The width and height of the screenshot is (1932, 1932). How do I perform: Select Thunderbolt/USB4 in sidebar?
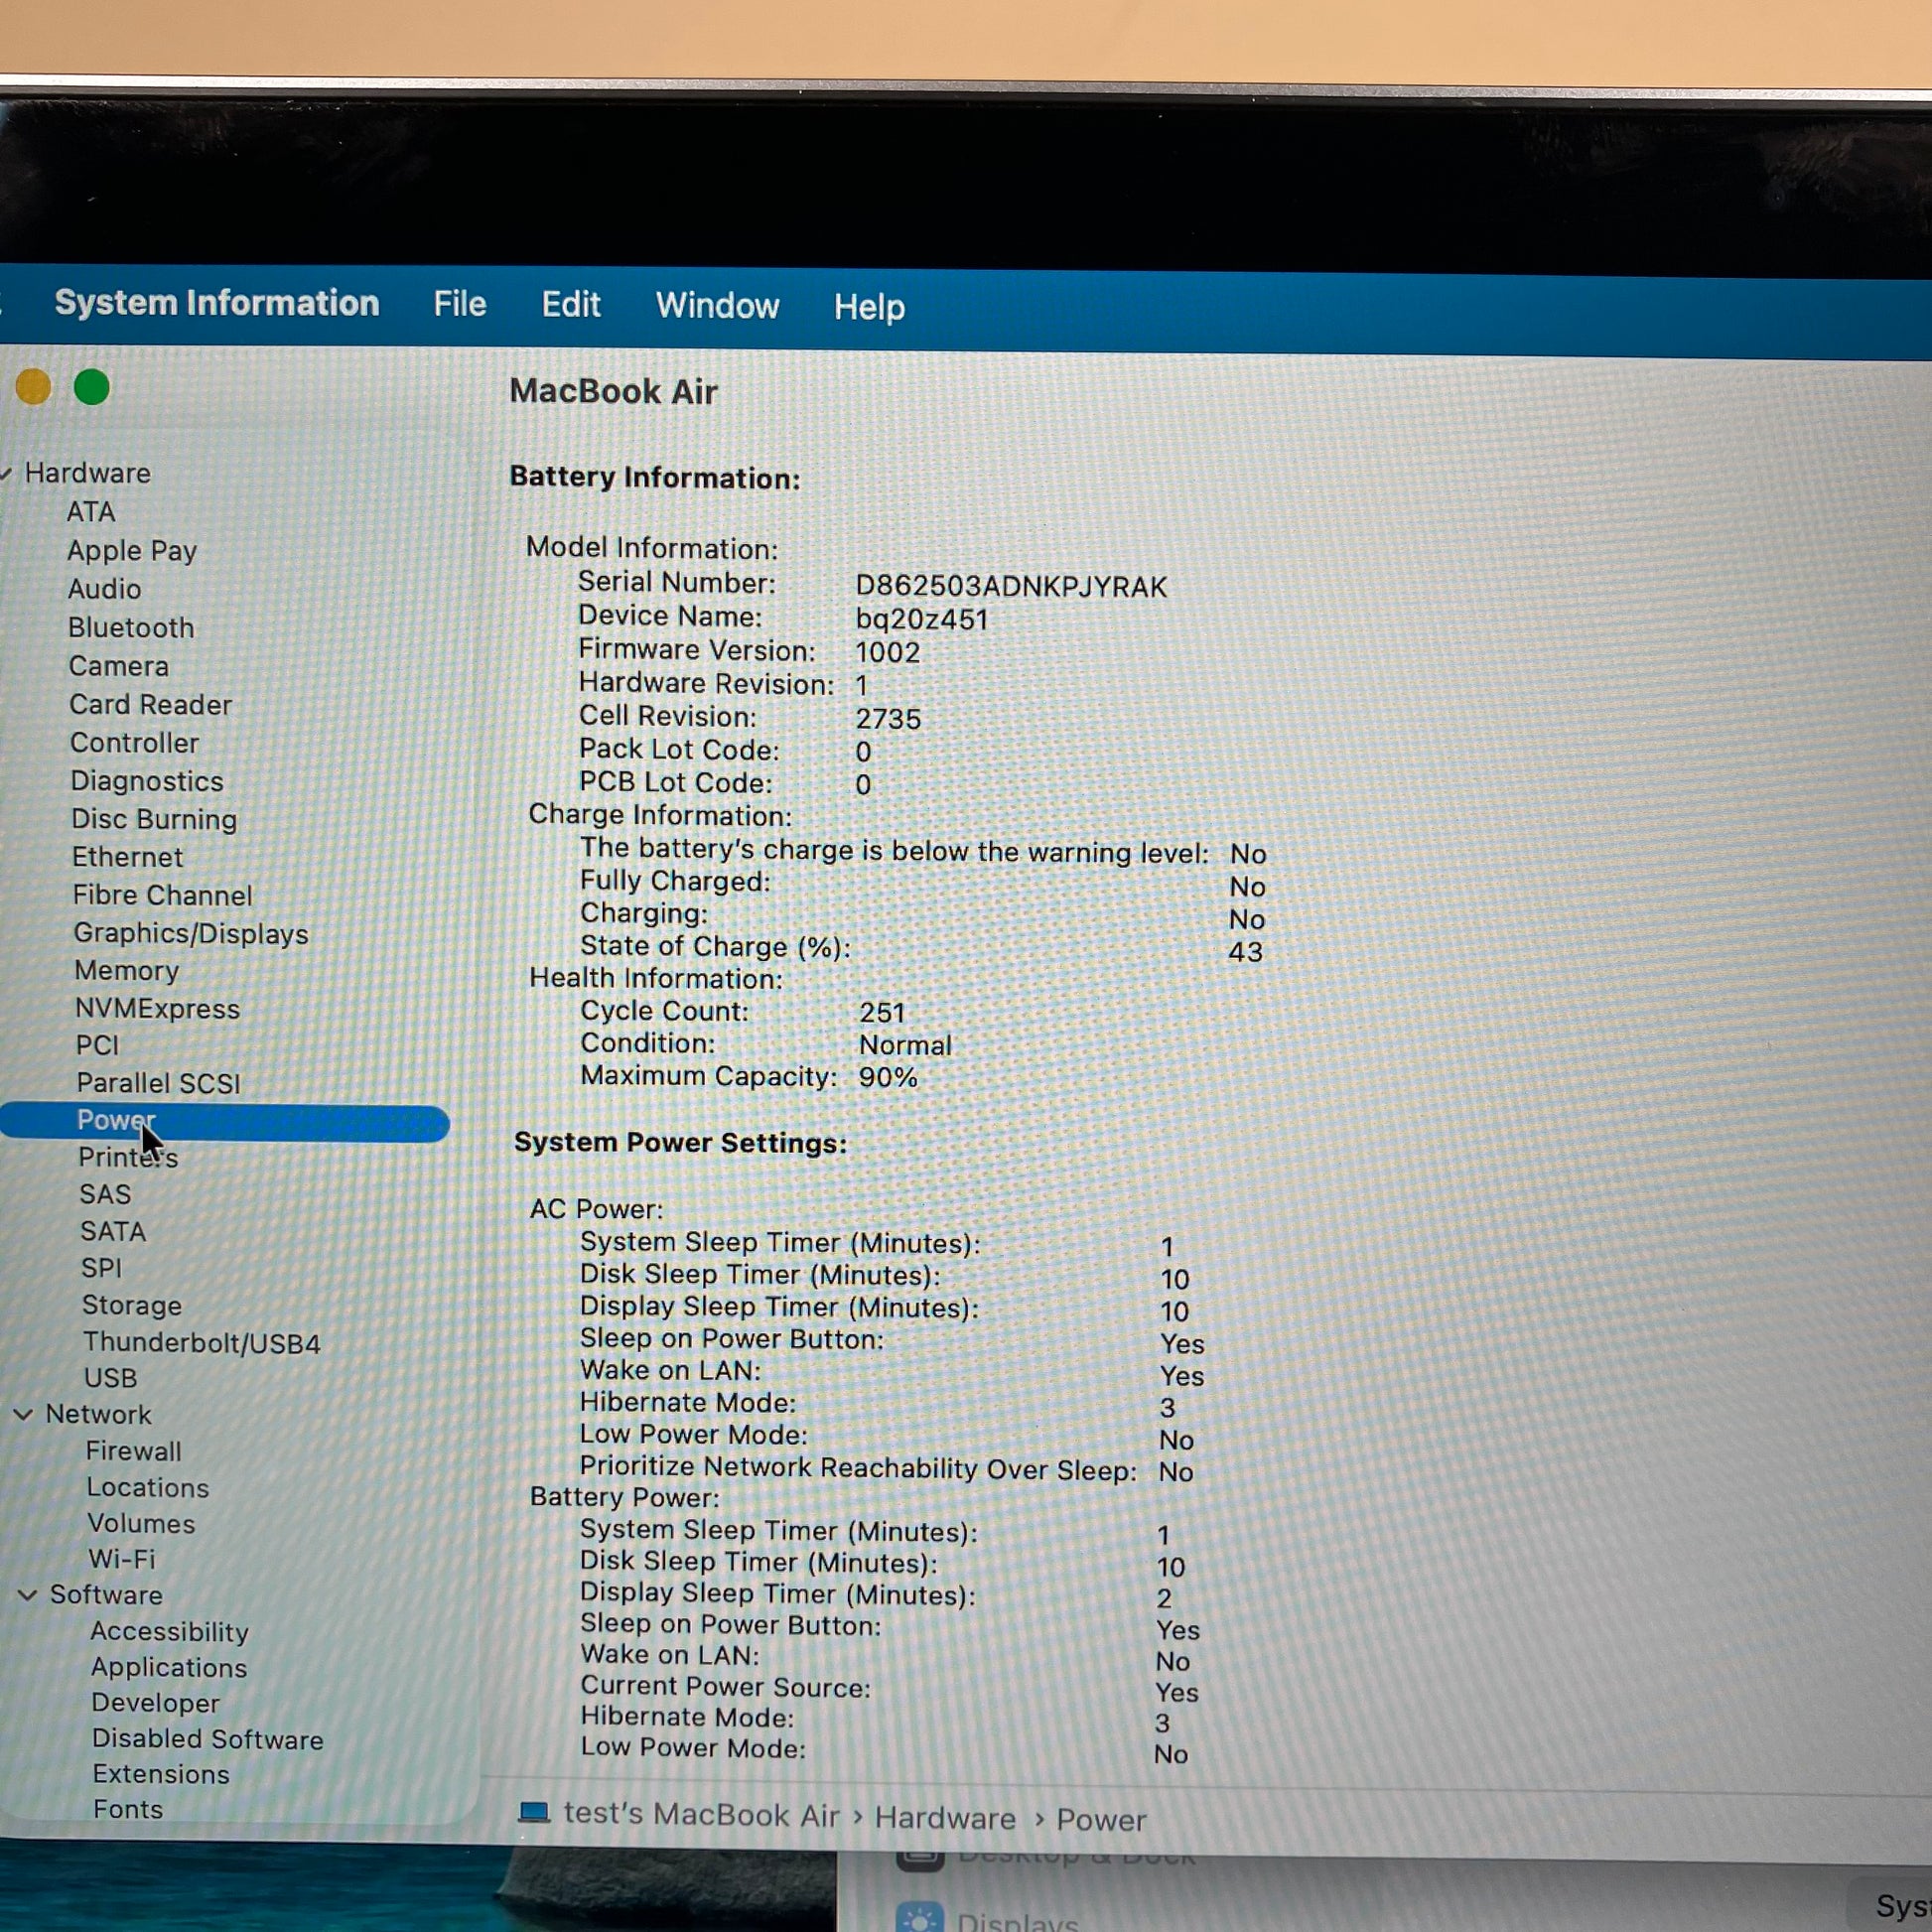[x=202, y=1343]
